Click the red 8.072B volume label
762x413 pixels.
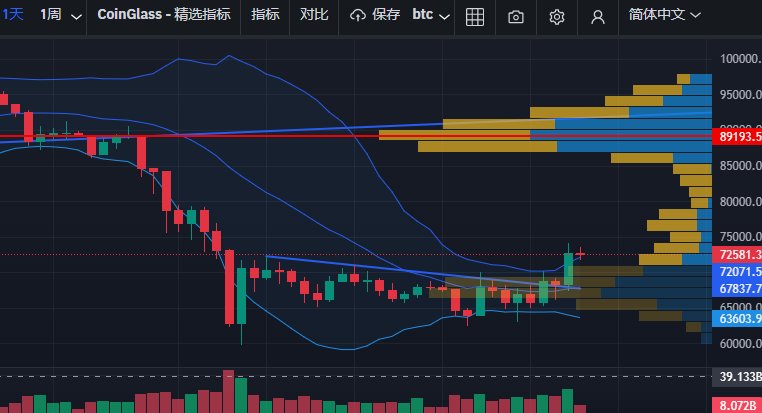tap(737, 405)
